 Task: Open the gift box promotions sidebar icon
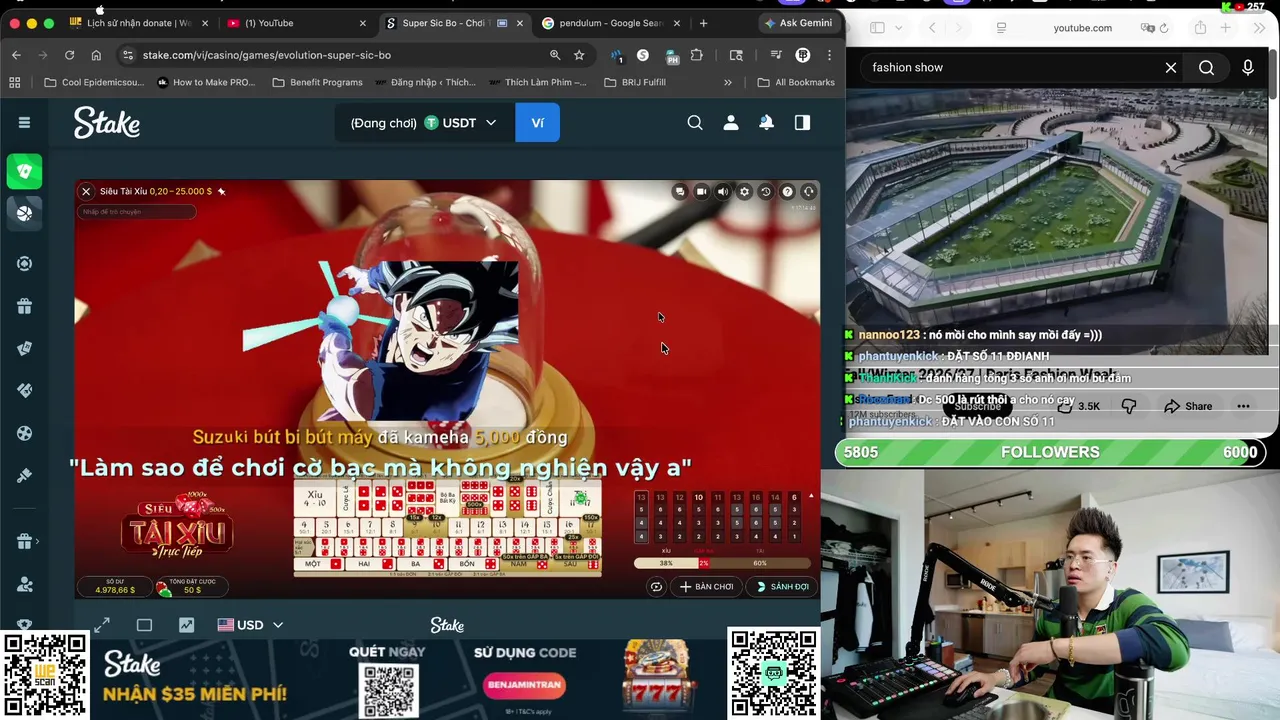click(25, 306)
